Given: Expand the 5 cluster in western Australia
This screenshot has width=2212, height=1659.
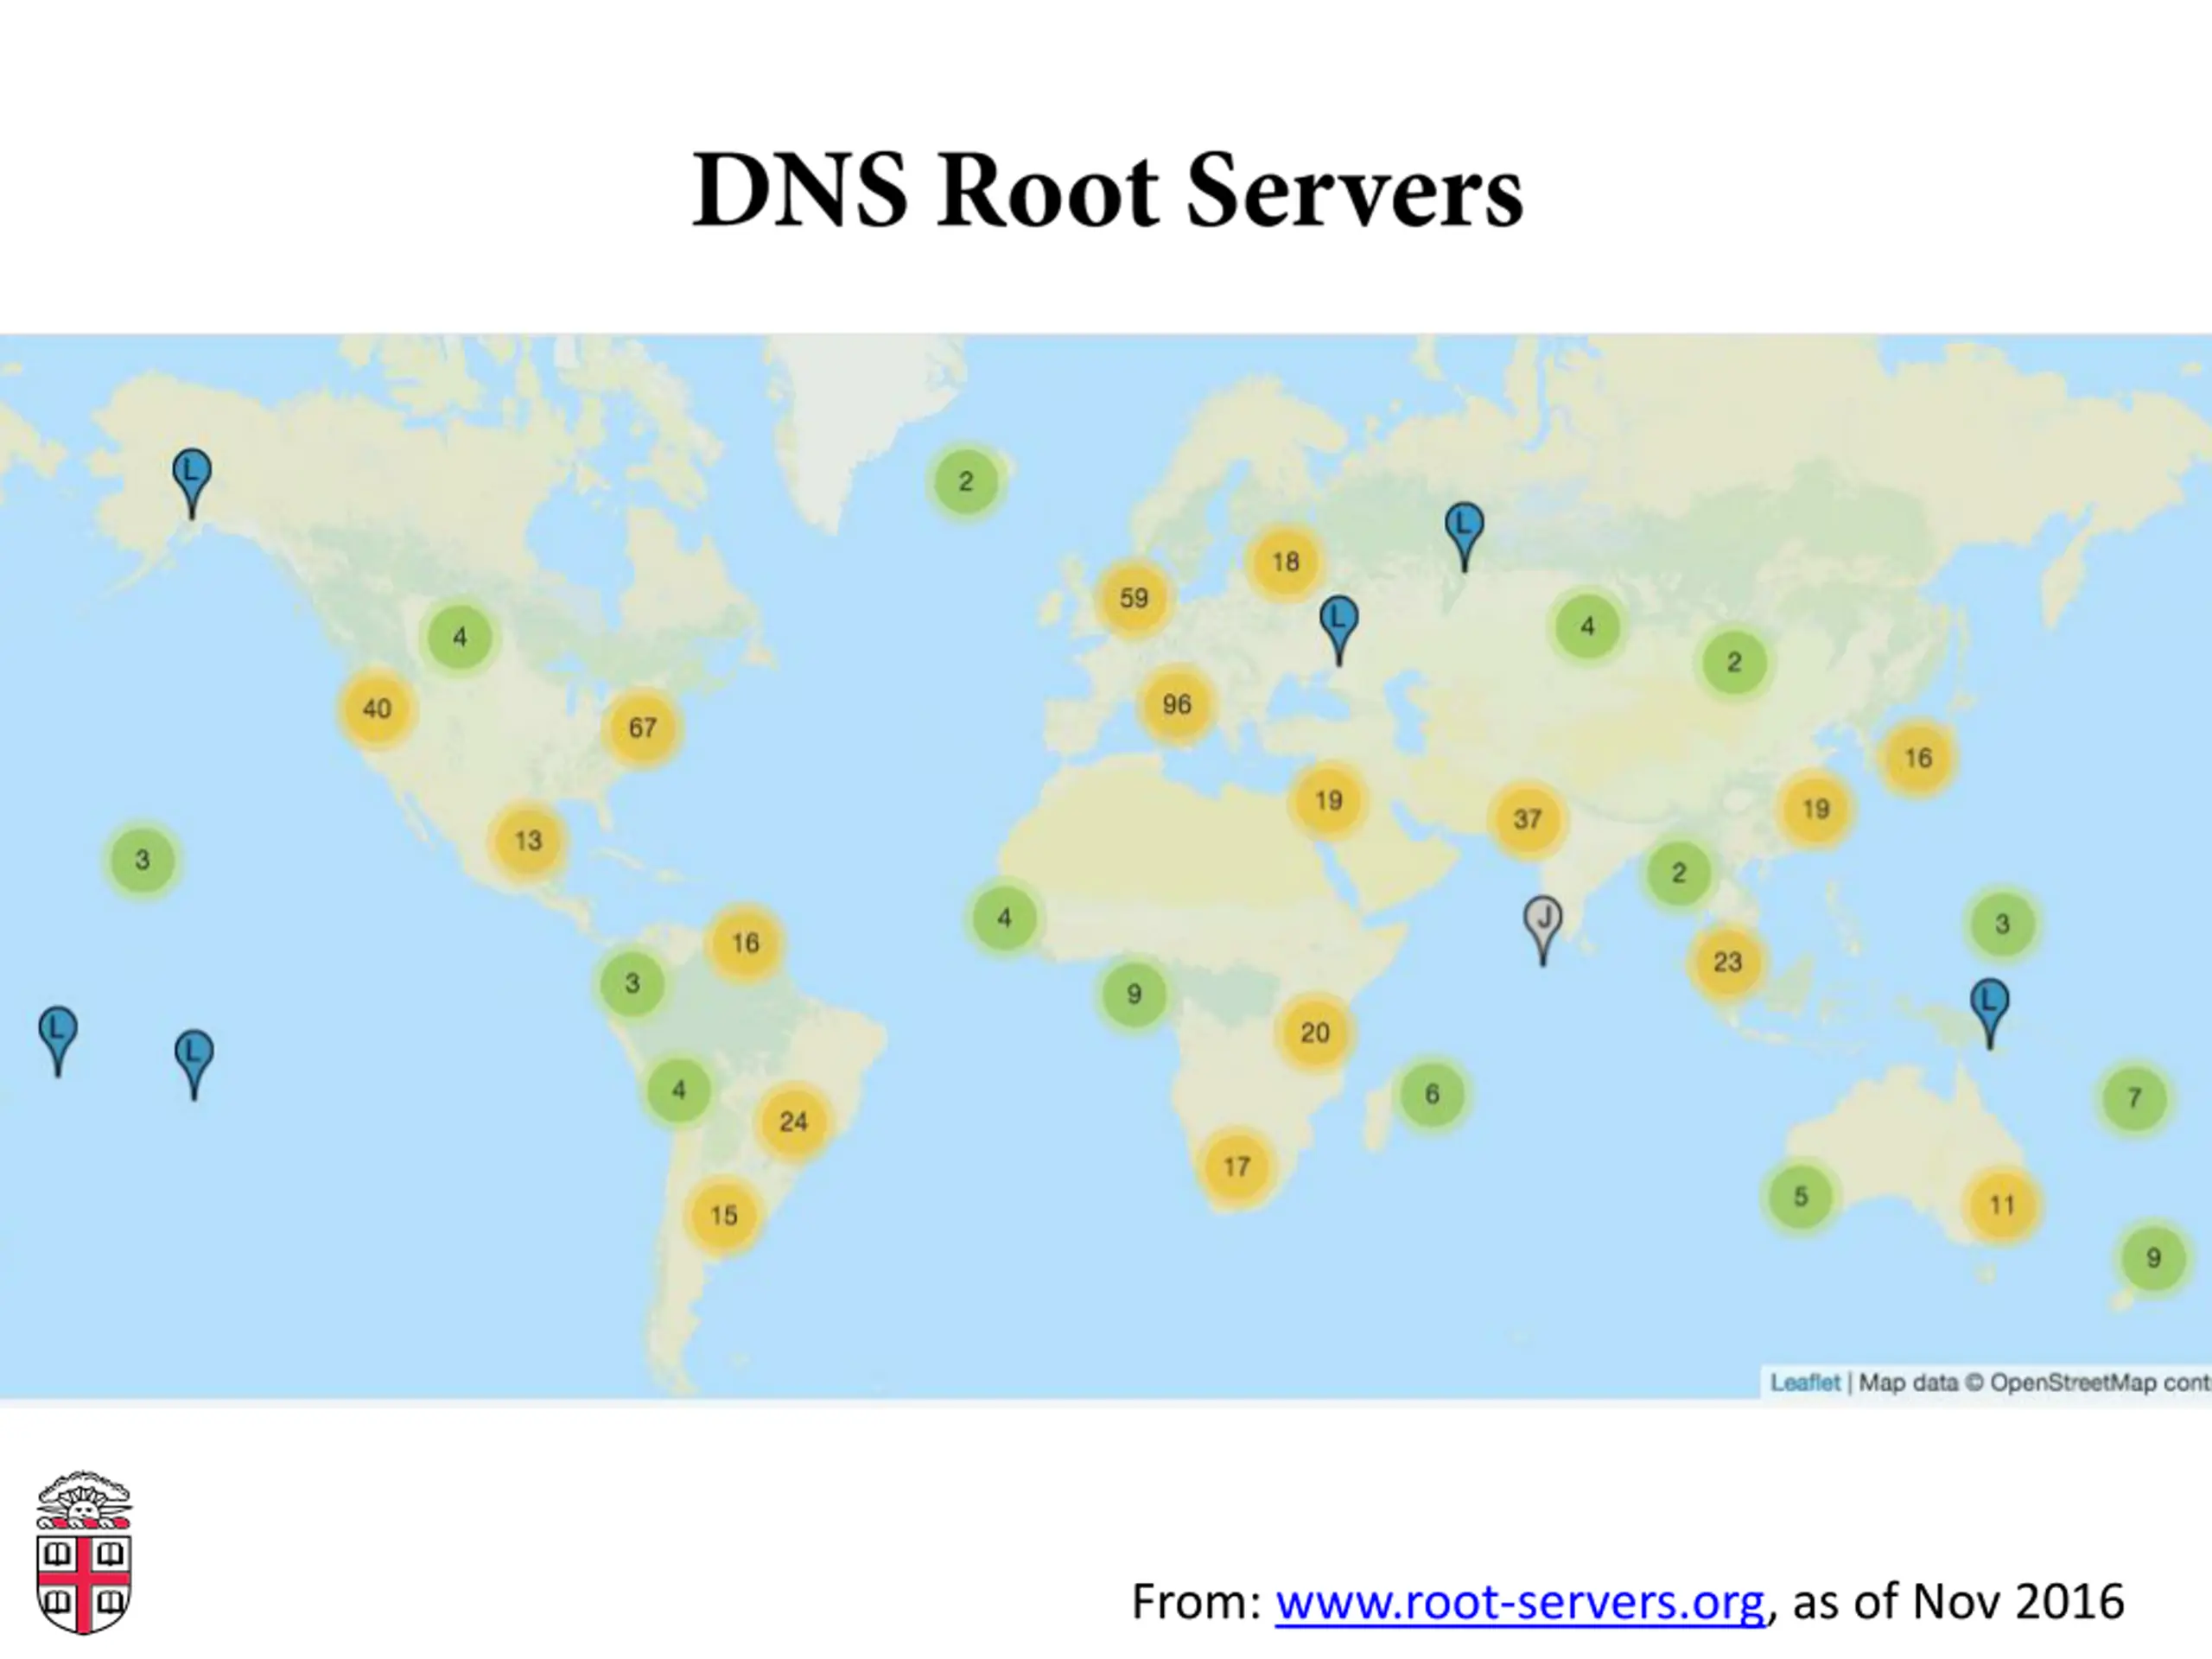Looking at the screenshot, I should [1800, 1197].
